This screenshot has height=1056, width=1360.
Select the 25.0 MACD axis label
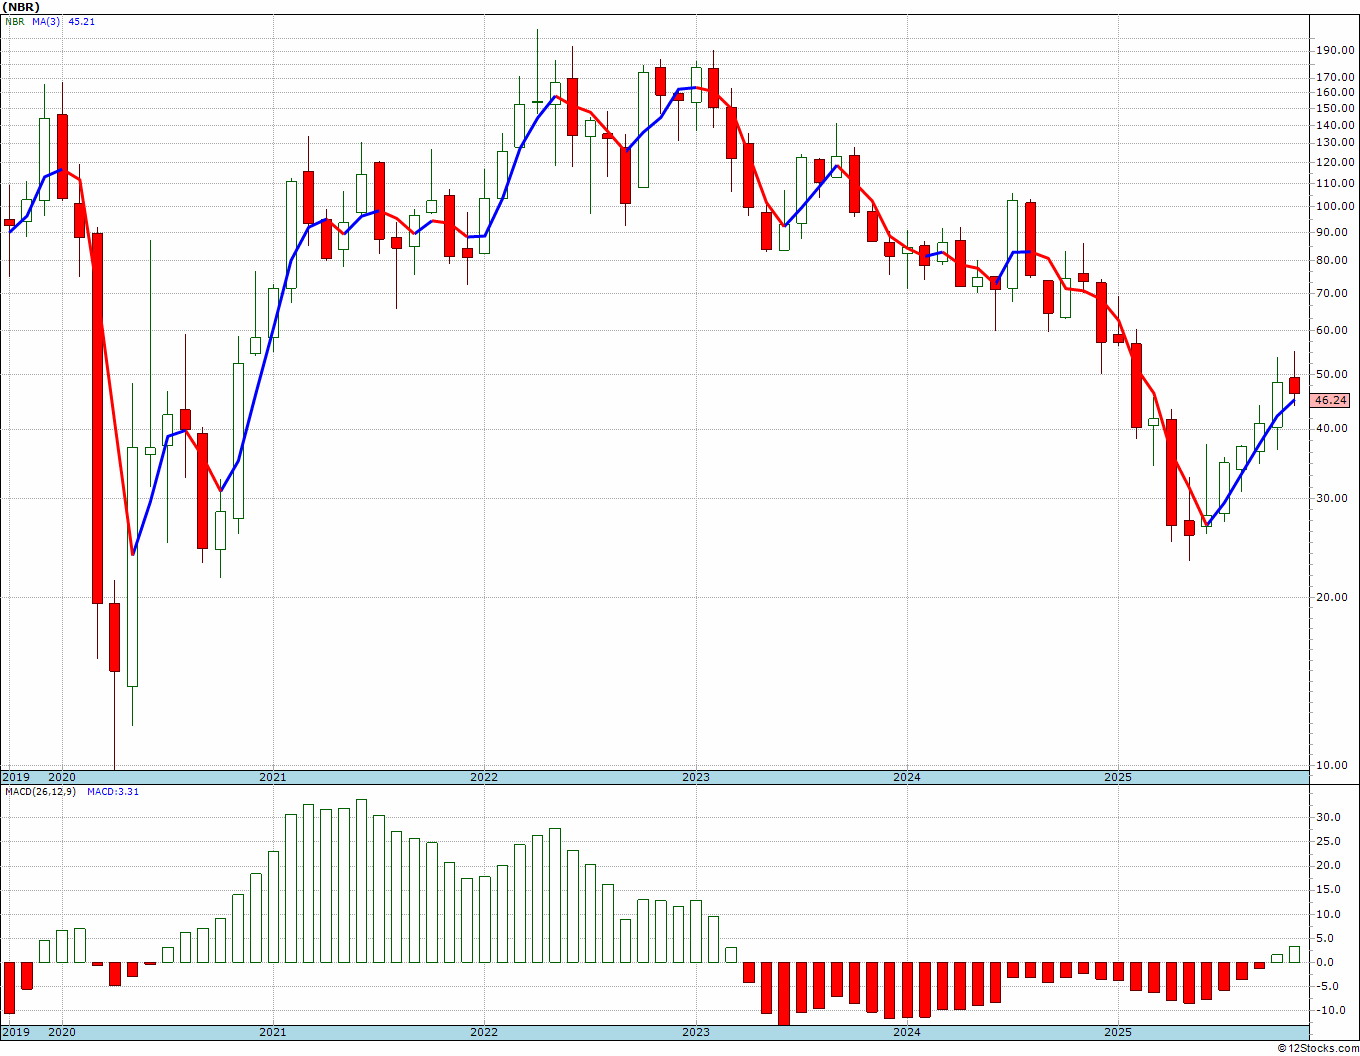(x=1328, y=841)
